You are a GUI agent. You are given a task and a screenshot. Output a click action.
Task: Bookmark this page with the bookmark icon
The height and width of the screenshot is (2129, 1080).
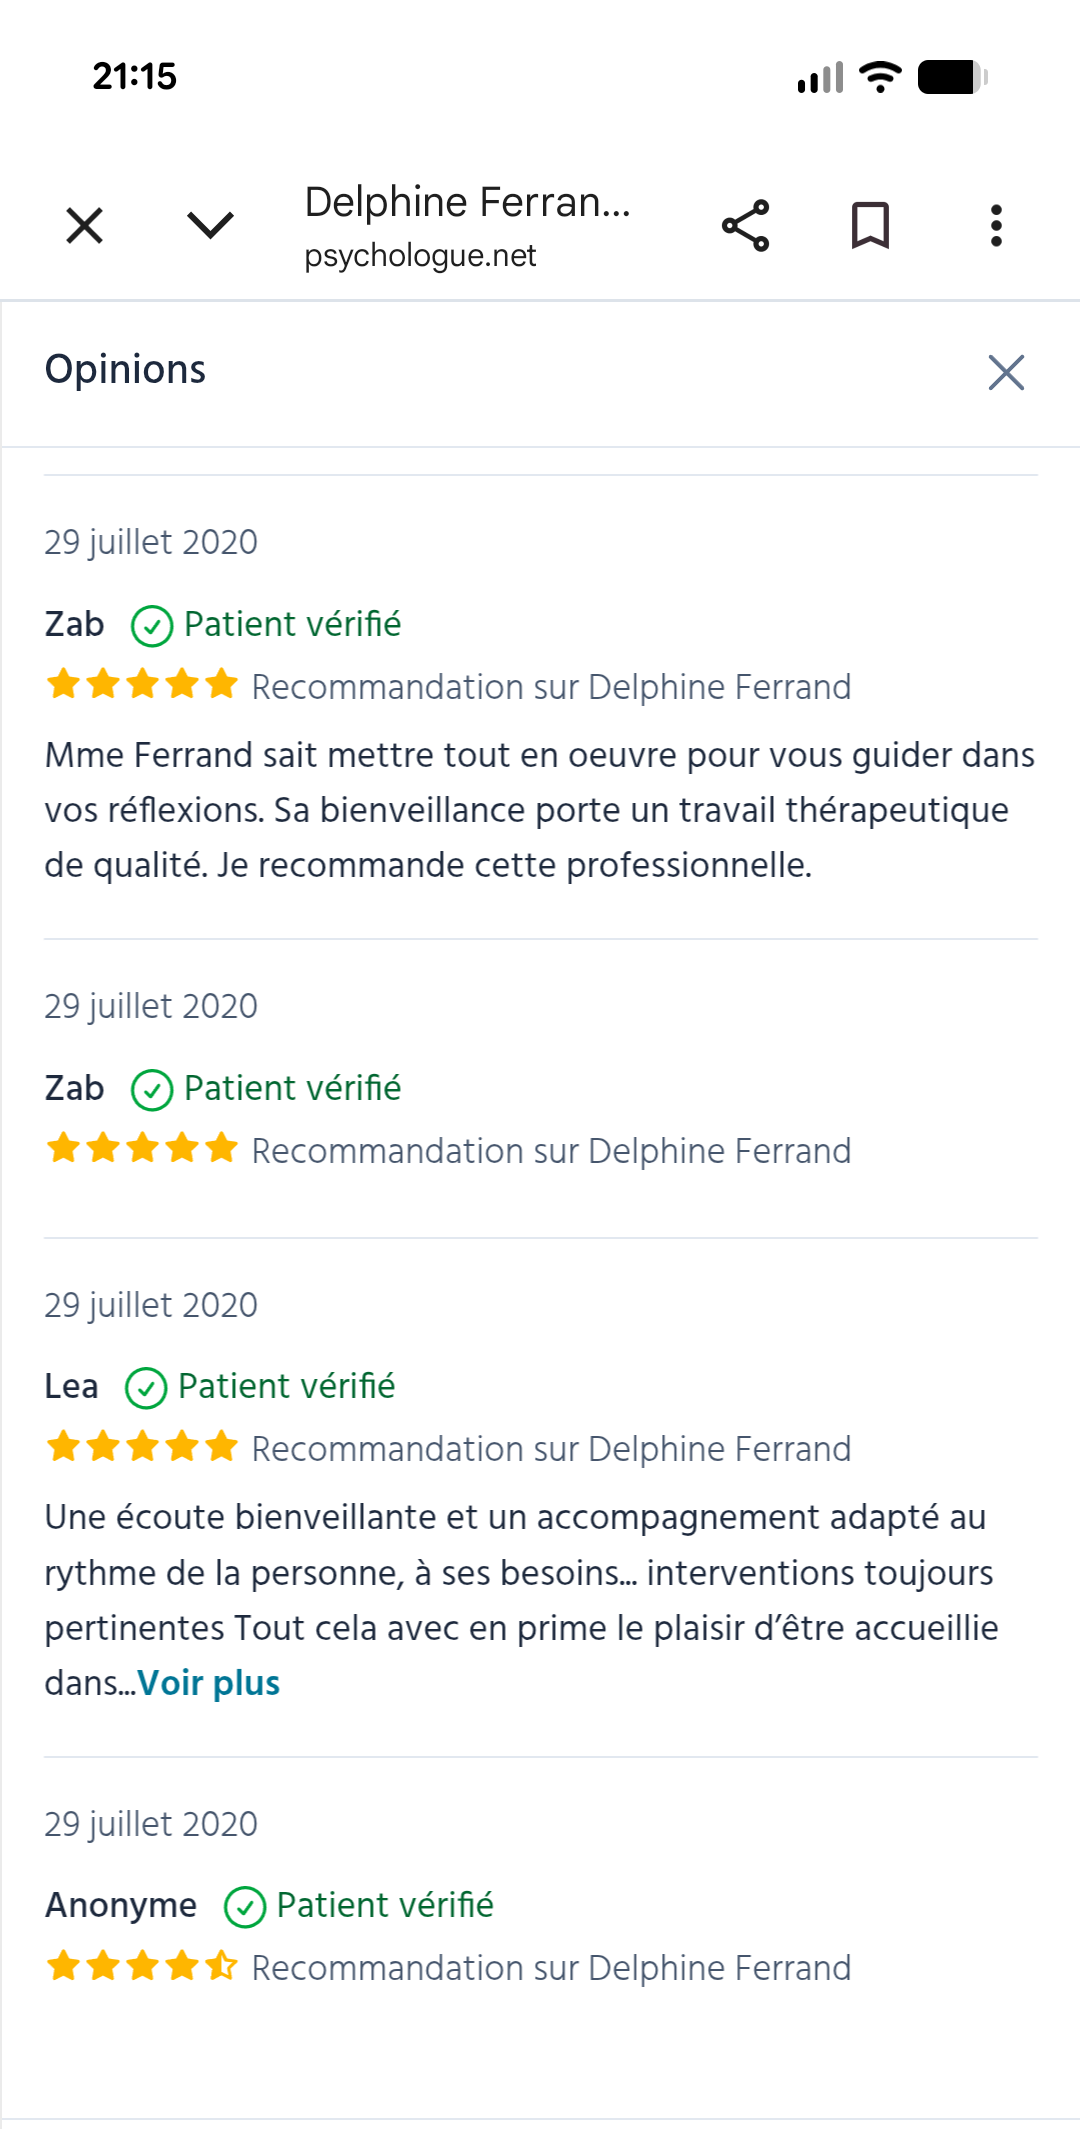coord(870,225)
